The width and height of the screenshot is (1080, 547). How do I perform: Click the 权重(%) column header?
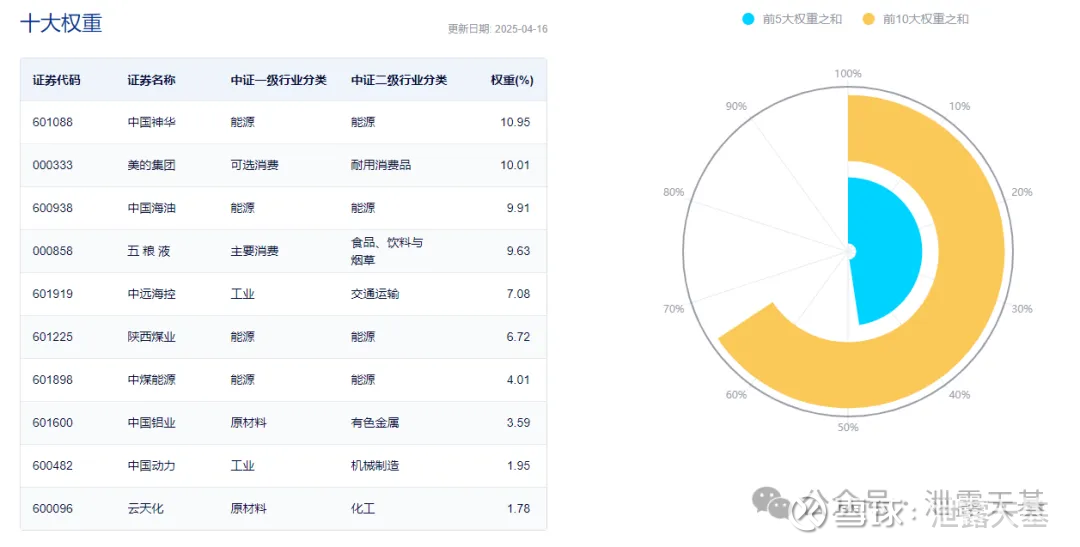[512, 80]
